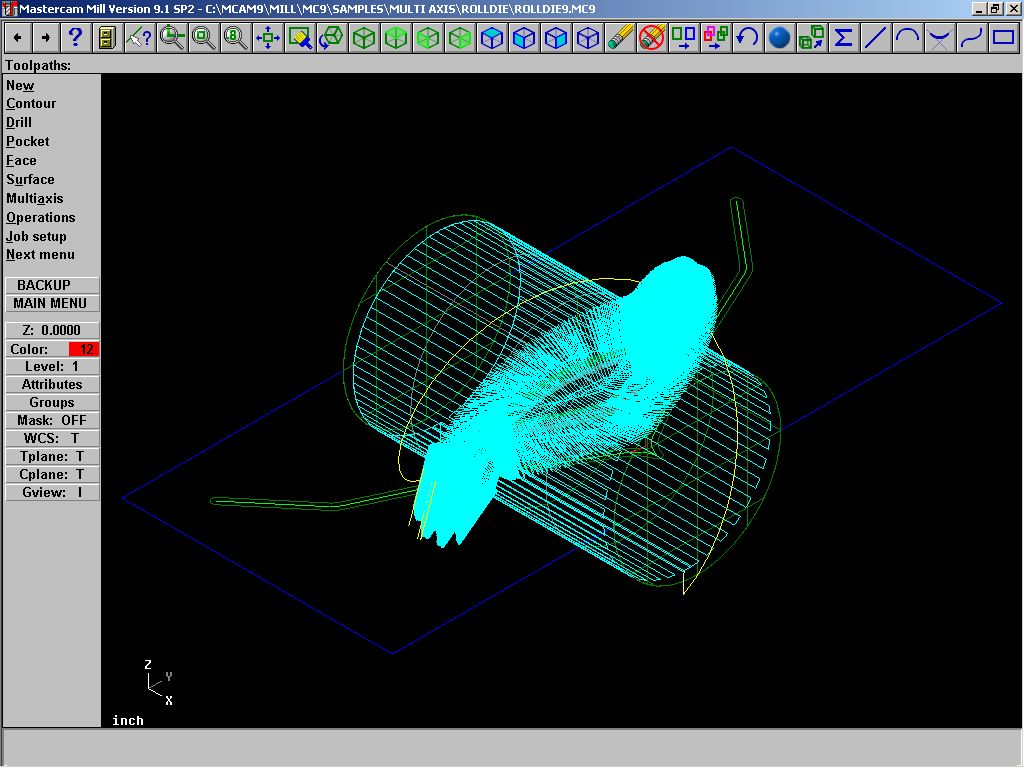This screenshot has height=768, width=1024.
Task: Change the Cplane: T setting
Action: pos(52,475)
